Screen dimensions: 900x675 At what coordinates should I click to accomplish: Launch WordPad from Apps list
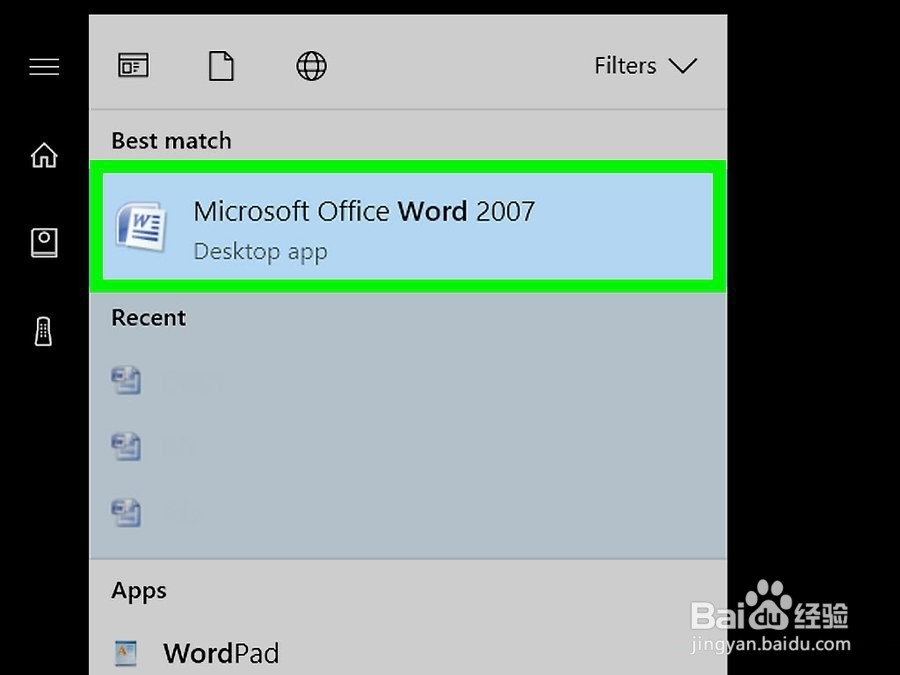coord(408,653)
